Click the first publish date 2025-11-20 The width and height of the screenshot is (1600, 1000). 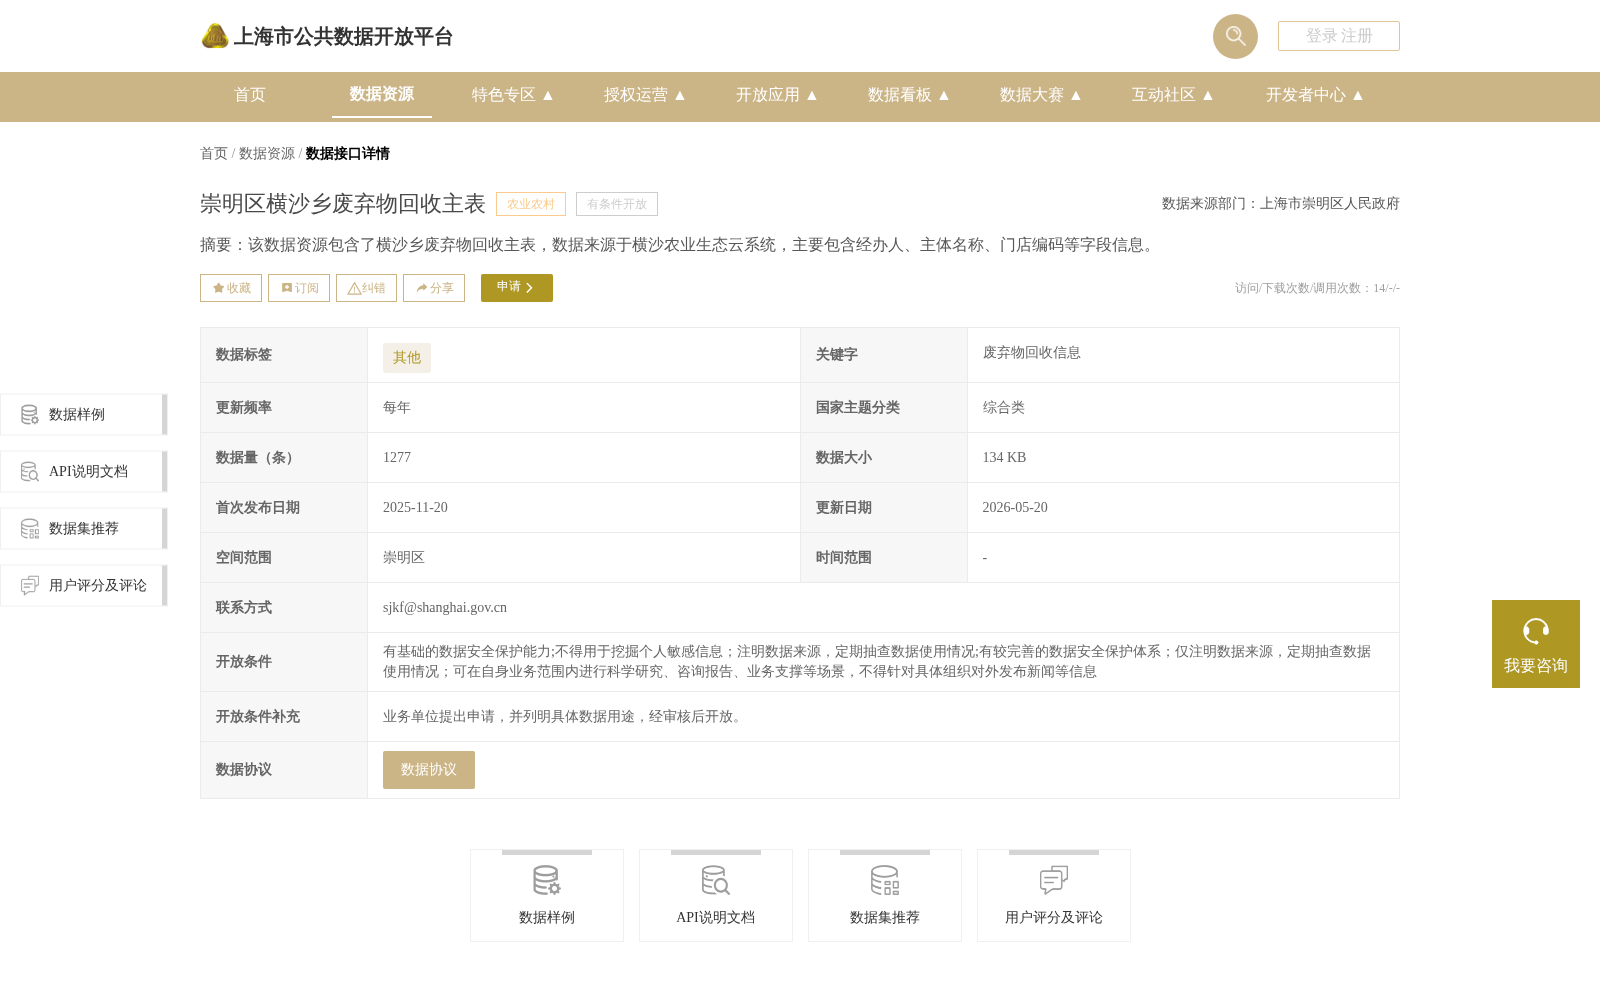[415, 508]
